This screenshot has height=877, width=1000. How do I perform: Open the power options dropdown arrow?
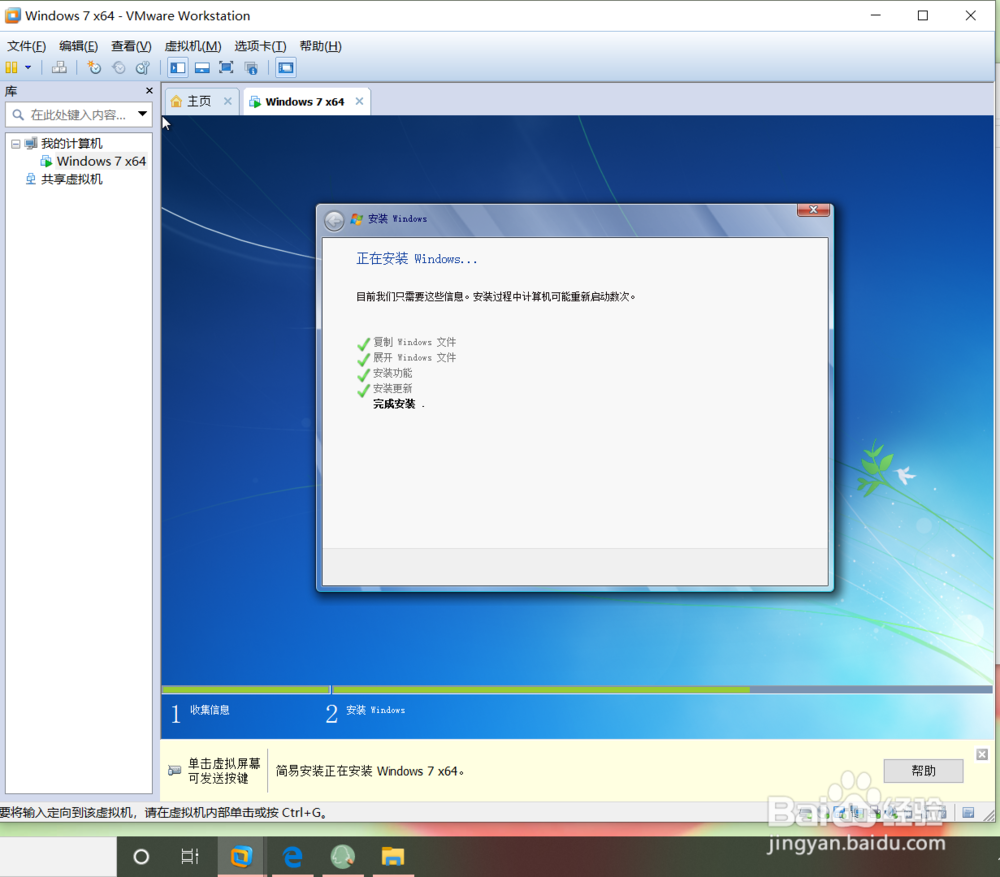[x=27, y=67]
